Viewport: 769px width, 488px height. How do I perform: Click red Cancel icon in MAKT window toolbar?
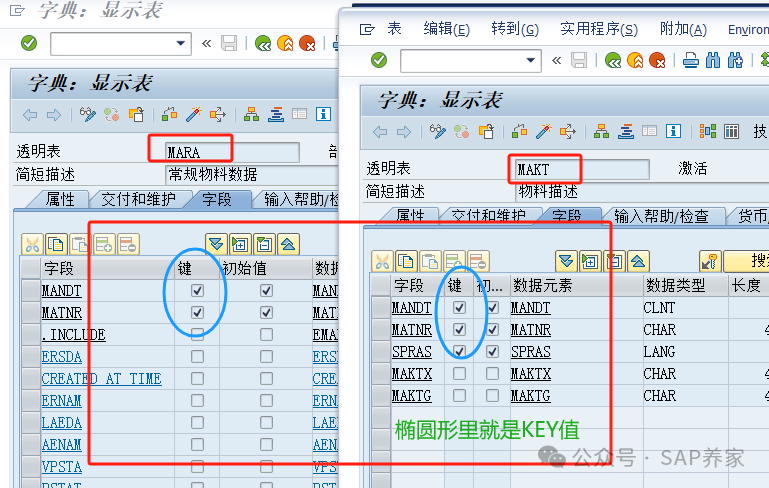tap(657, 61)
